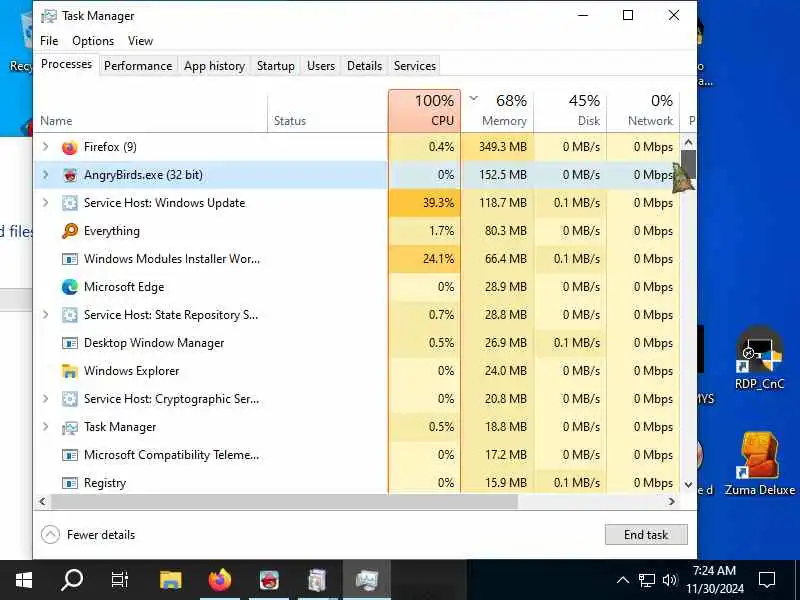Viewport: 800px width, 600px height.
Task: Click the Windows Modules Installer Worker icon
Action: coord(69,259)
